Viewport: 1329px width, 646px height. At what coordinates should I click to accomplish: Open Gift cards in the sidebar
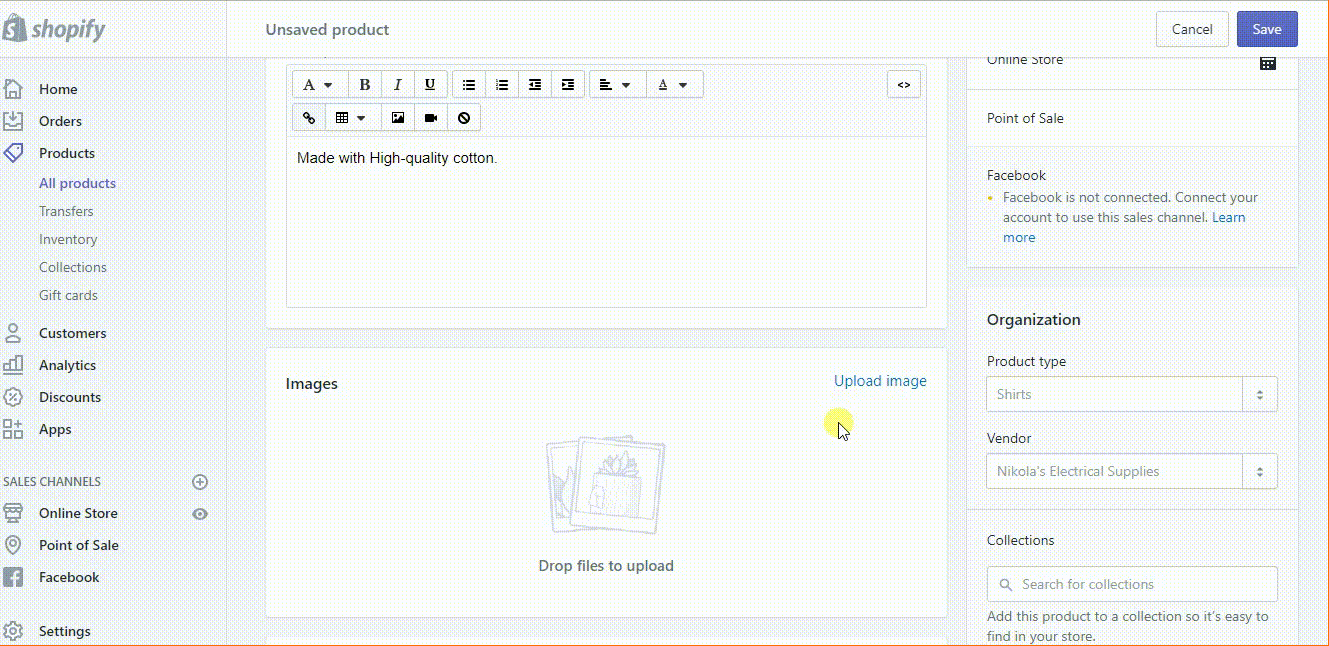click(68, 295)
